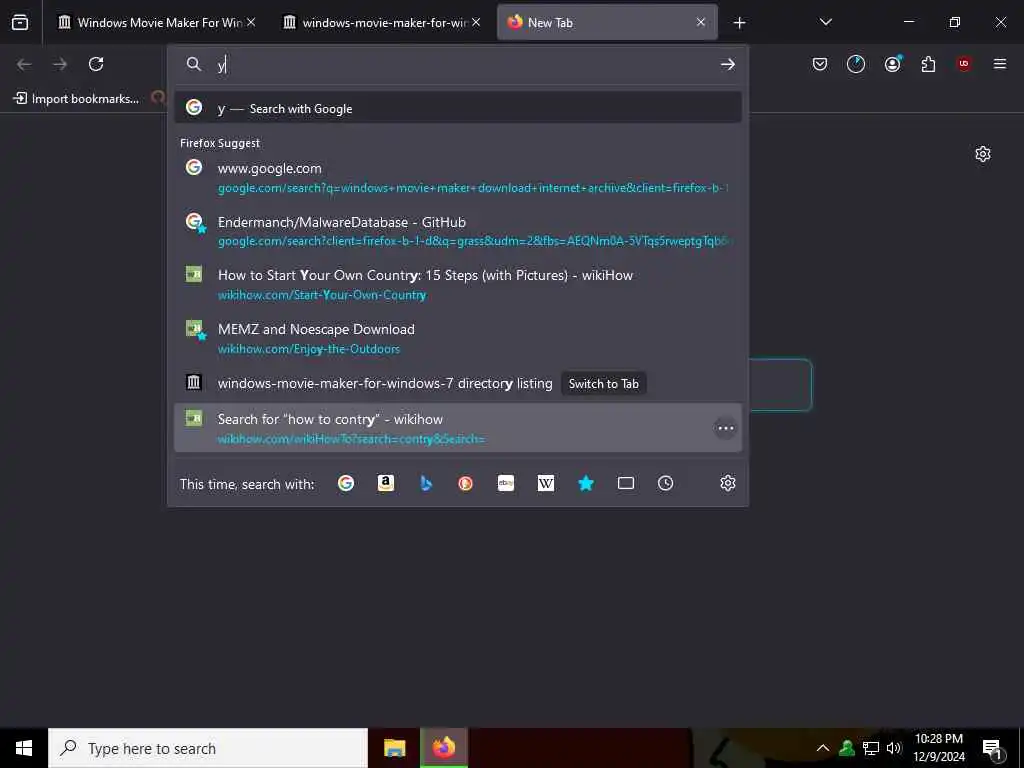Search this time with Wikipedia icon
Screen dimensions: 1024x768
coord(546,483)
